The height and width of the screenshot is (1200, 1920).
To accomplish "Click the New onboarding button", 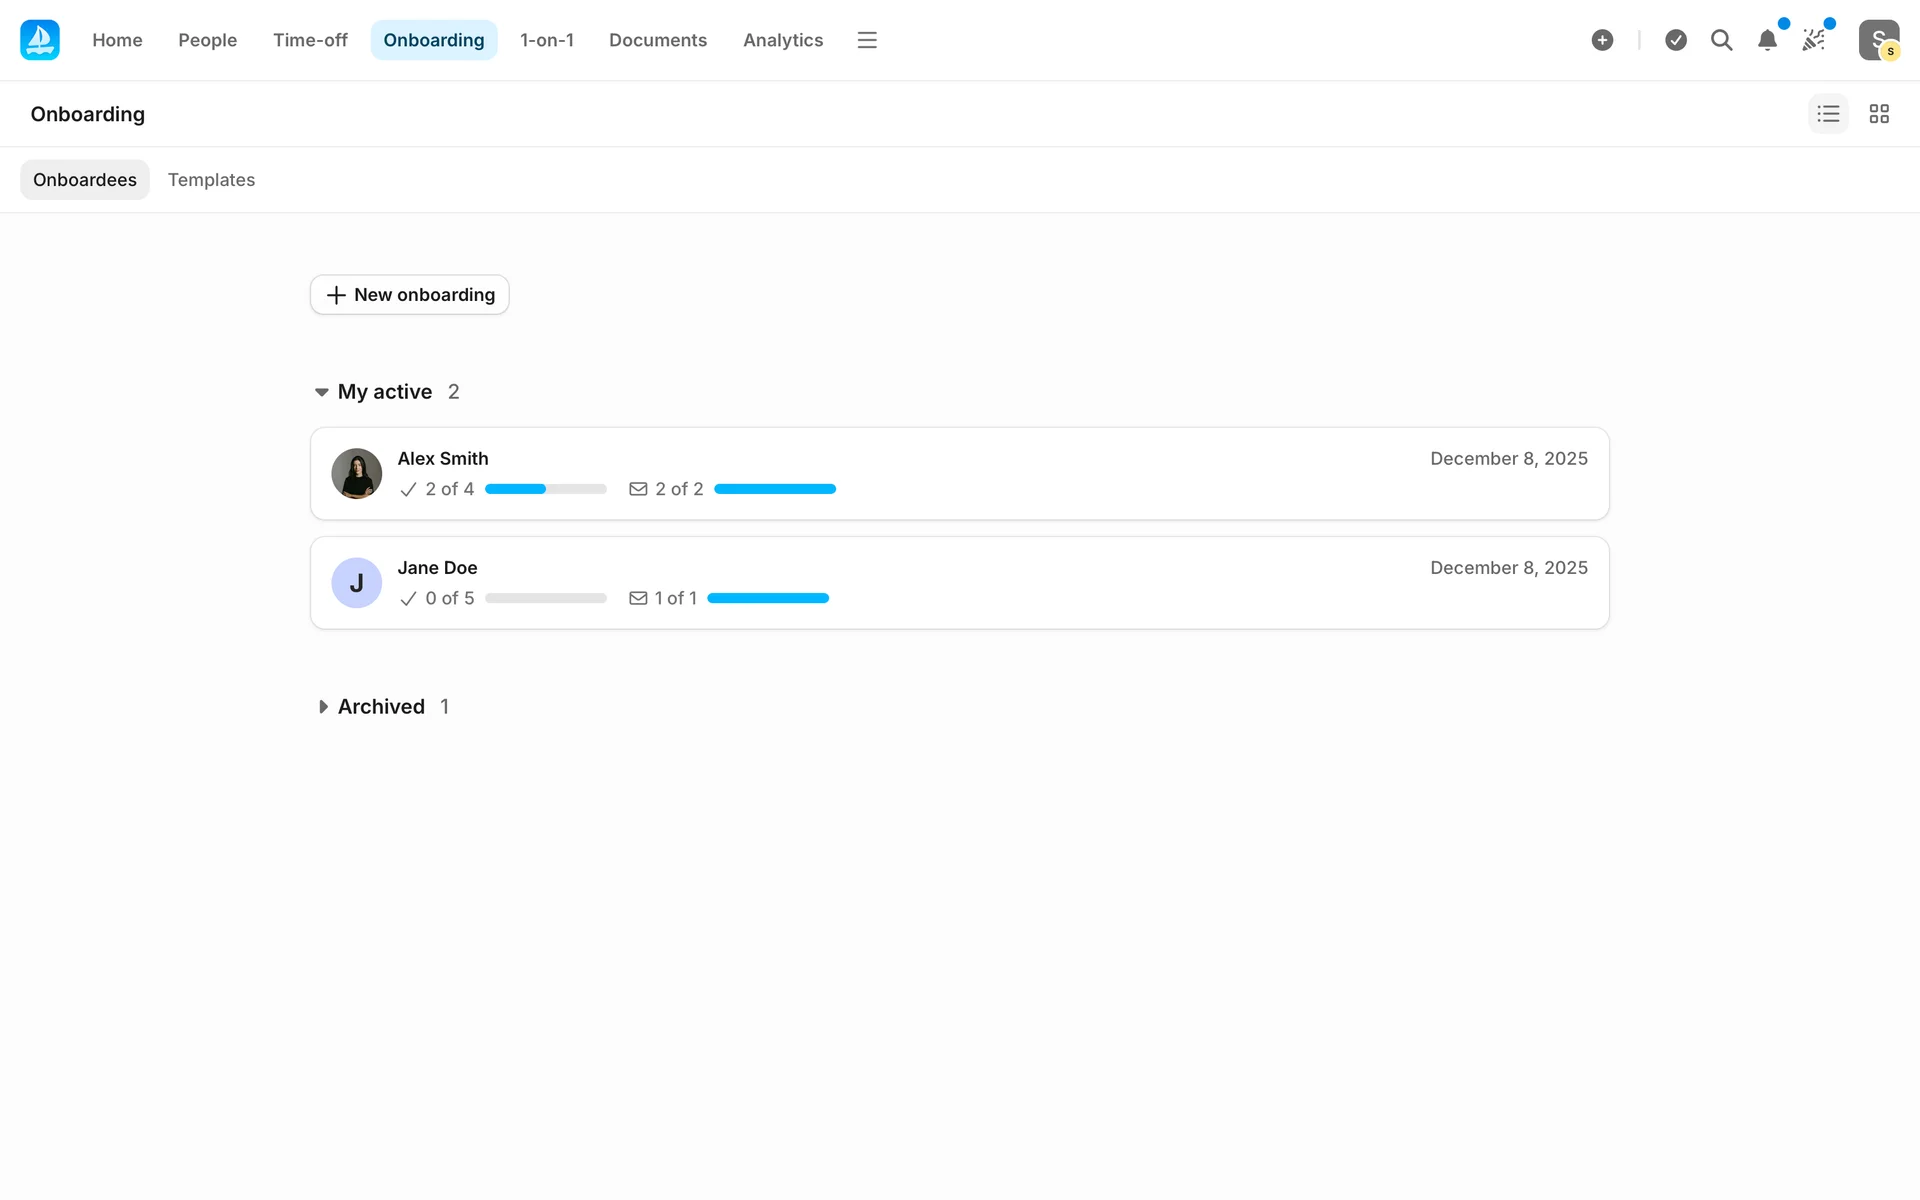I will click(410, 295).
